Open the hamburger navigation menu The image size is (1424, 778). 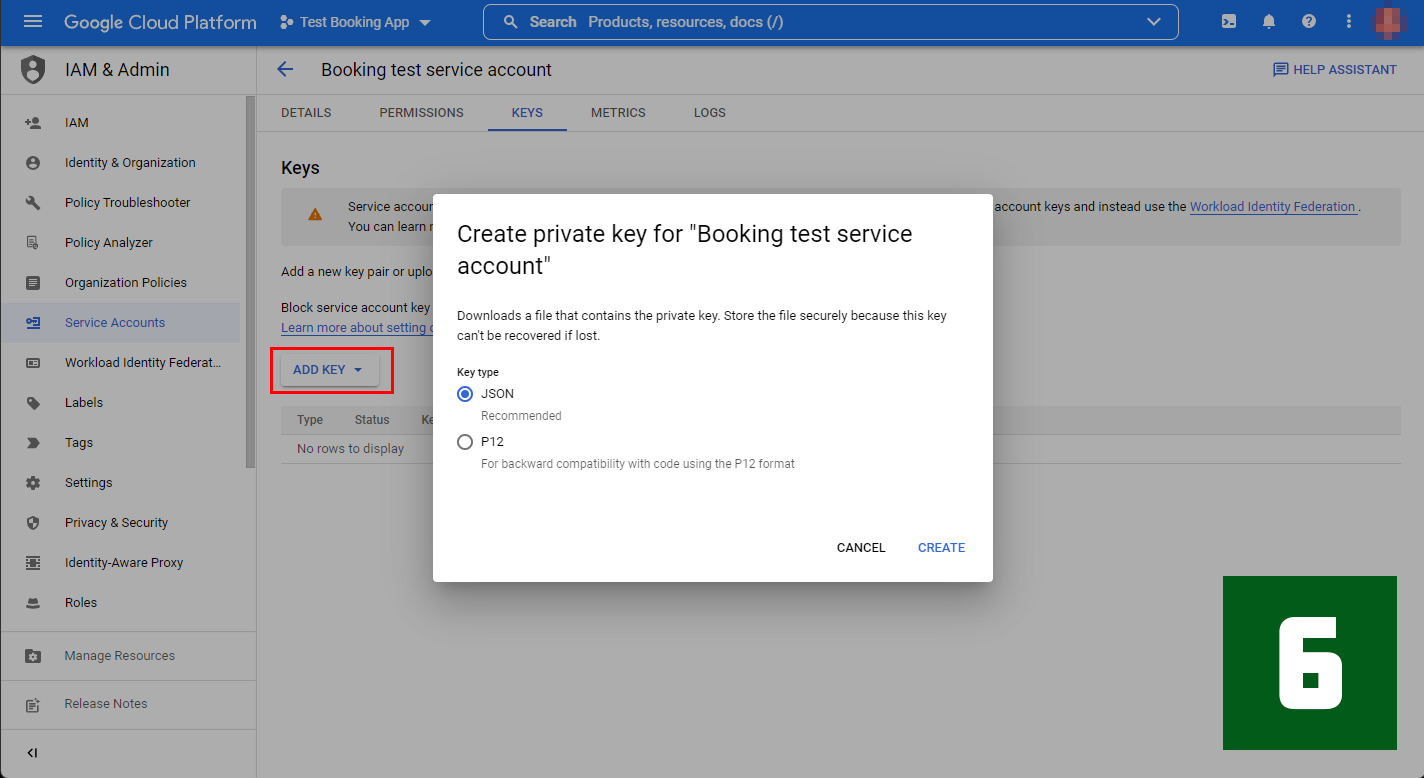[33, 22]
